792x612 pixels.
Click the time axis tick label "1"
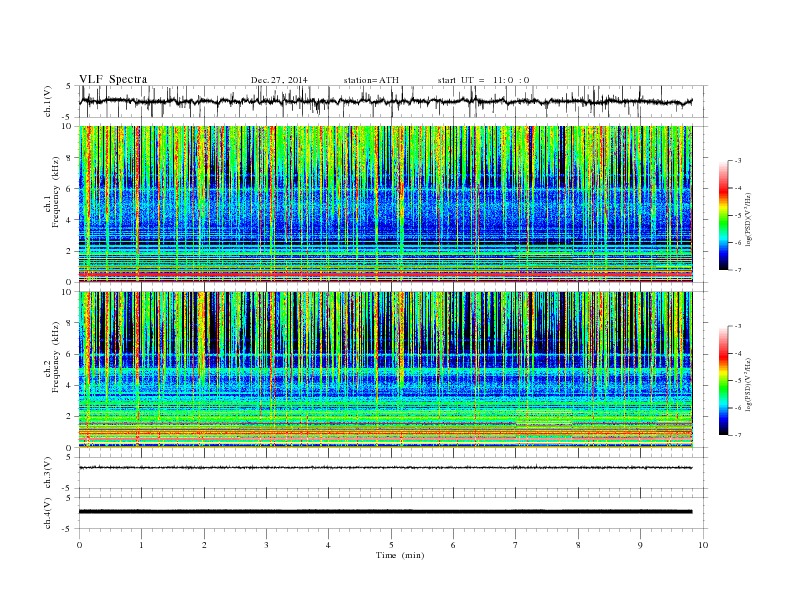coord(141,545)
